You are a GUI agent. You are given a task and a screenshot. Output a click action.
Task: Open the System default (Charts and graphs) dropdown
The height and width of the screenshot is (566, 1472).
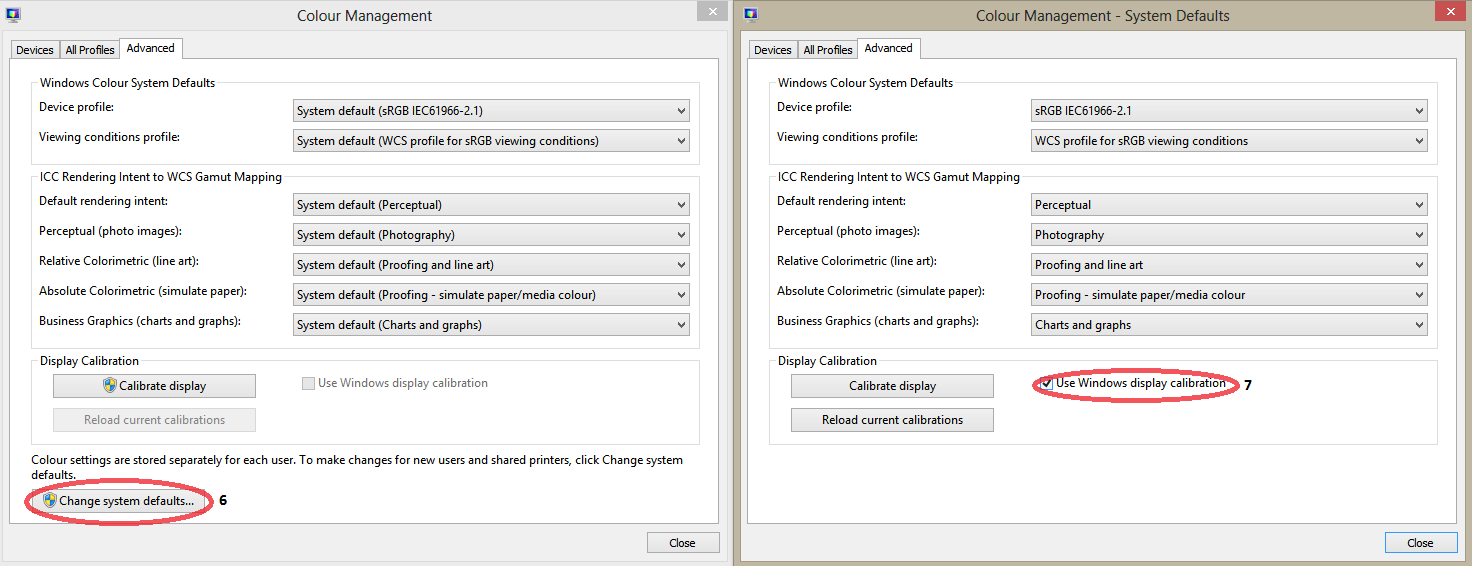[491, 325]
